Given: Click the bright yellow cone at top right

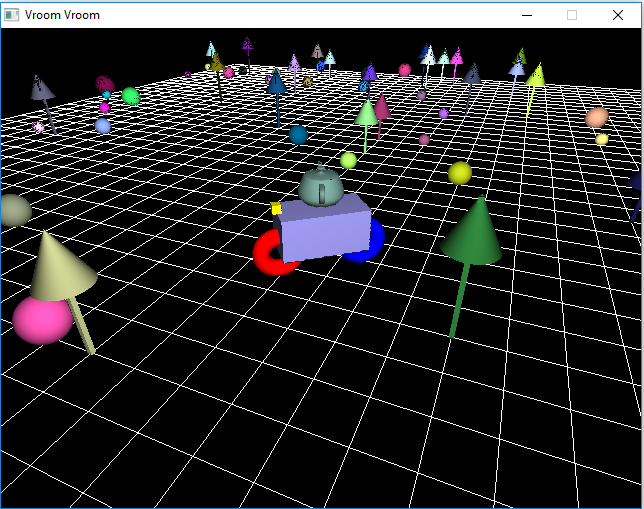Looking at the screenshot, I should tap(537, 75).
